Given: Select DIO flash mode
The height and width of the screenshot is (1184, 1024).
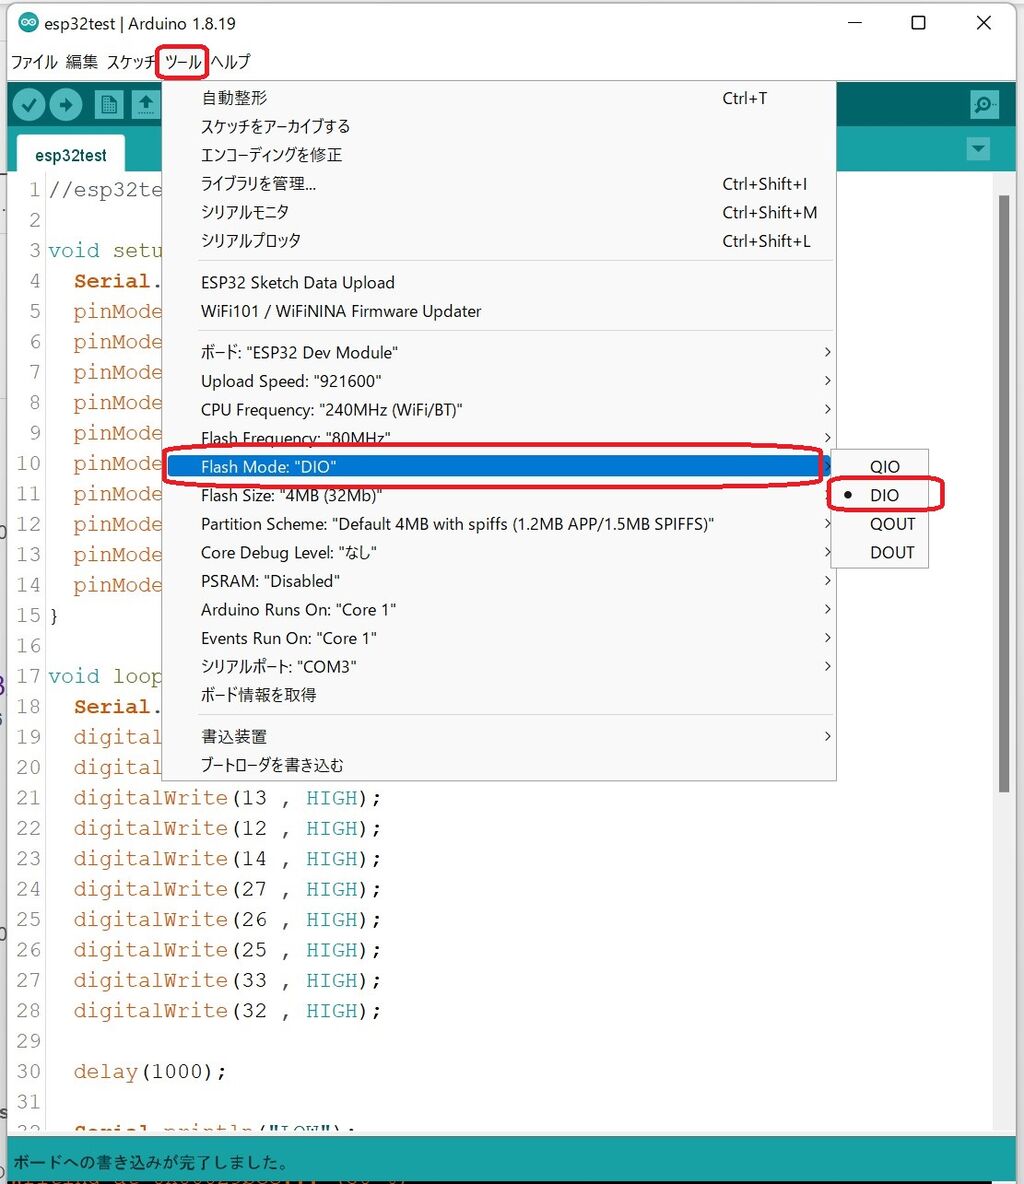Looking at the screenshot, I should [x=884, y=494].
